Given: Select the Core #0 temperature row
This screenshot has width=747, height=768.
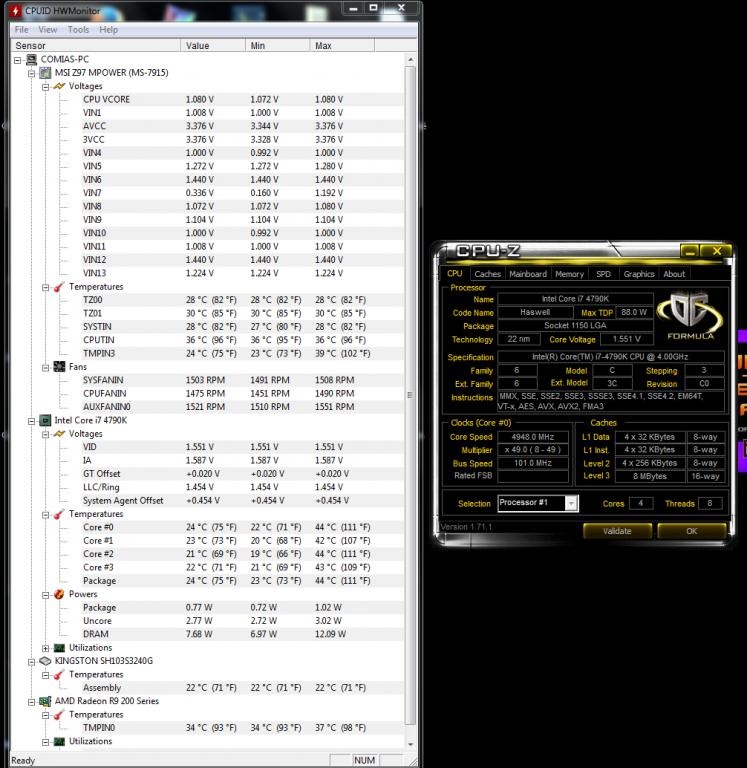Looking at the screenshot, I should (x=242, y=528).
